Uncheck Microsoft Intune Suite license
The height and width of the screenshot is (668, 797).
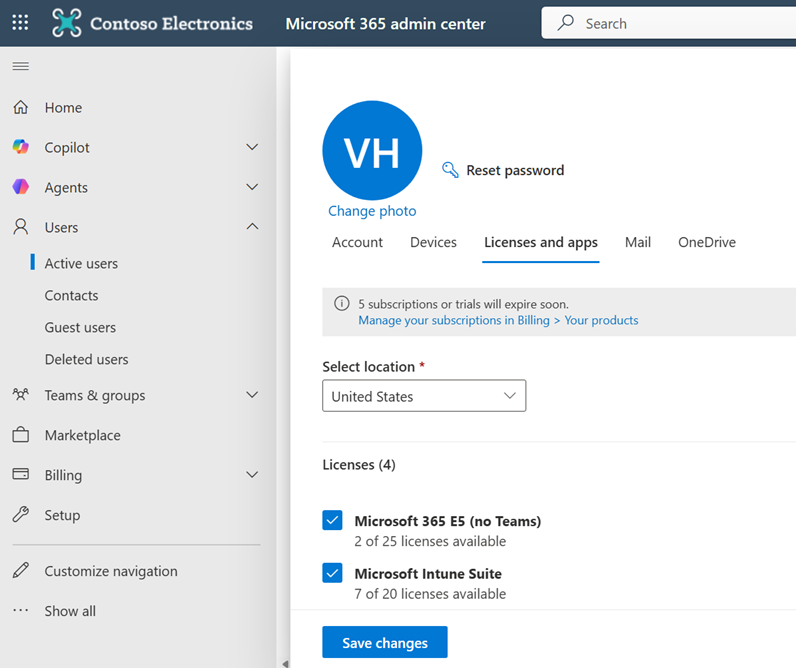click(332, 573)
